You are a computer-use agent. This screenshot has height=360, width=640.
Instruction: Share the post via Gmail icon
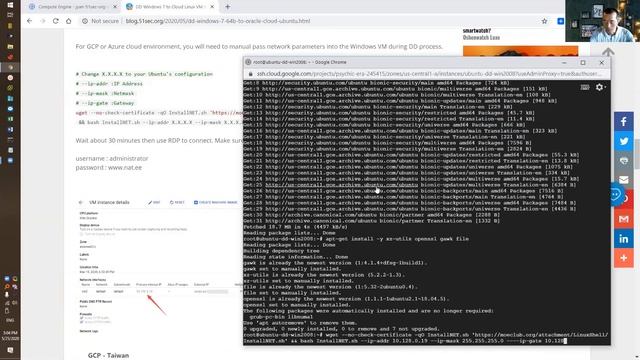(624, 219)
